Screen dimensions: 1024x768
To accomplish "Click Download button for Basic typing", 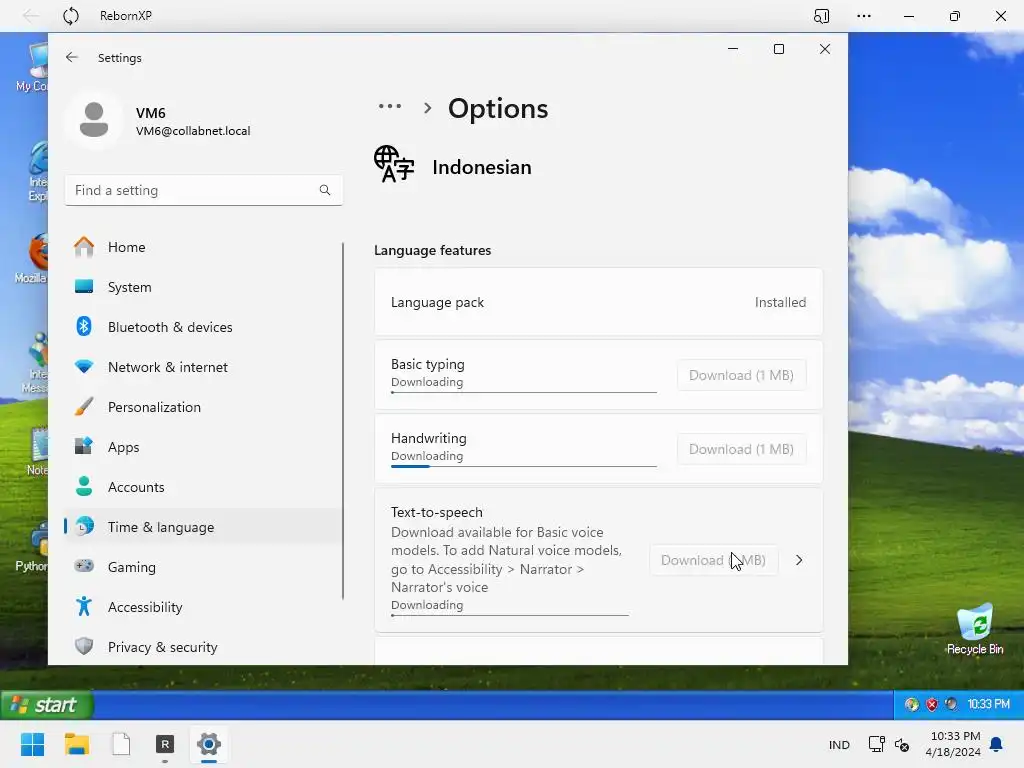I will click(x=741, y=376).
